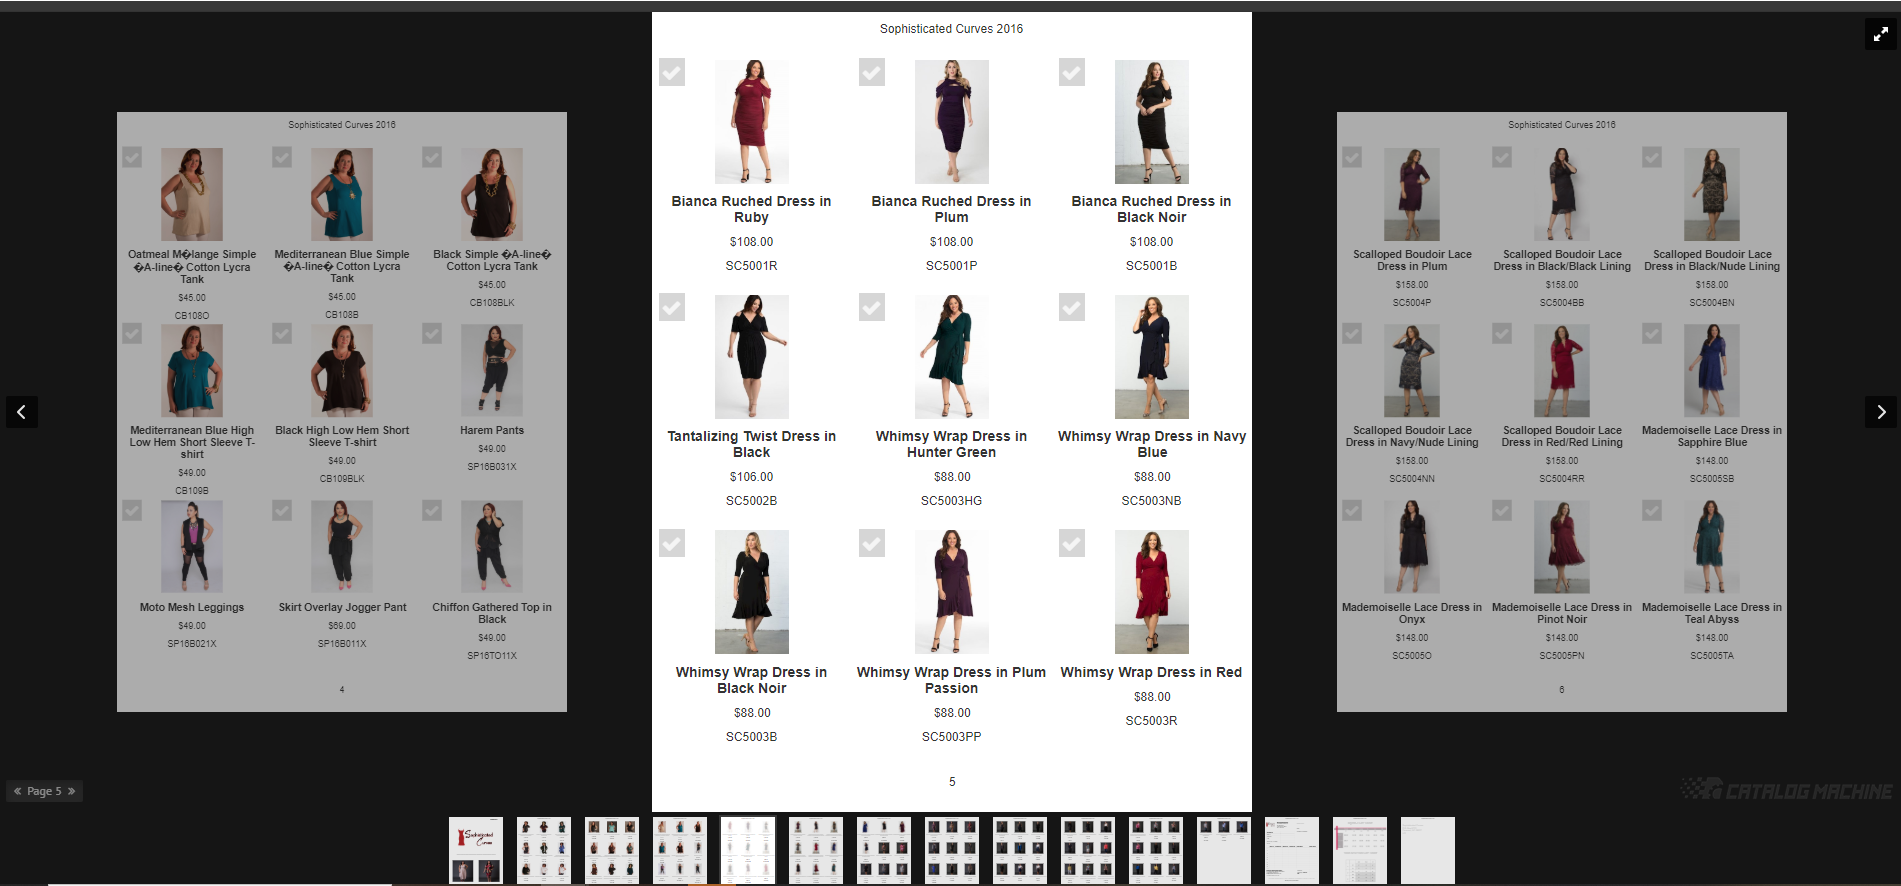Click the SC5003PP product code

952,737
